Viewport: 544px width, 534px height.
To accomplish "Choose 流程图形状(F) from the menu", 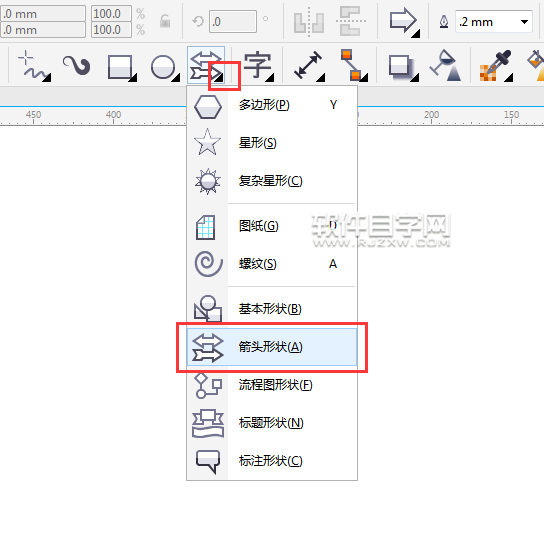I will (272, 384).
